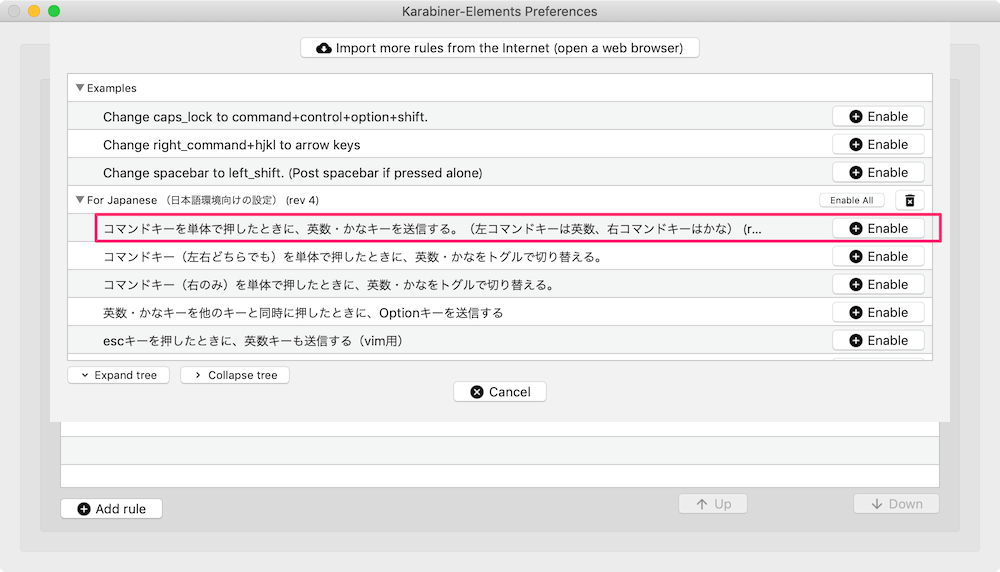Enable the 英数・かなキー Option key rule
Screen dimensions: 1000x572
click(878, 312)
